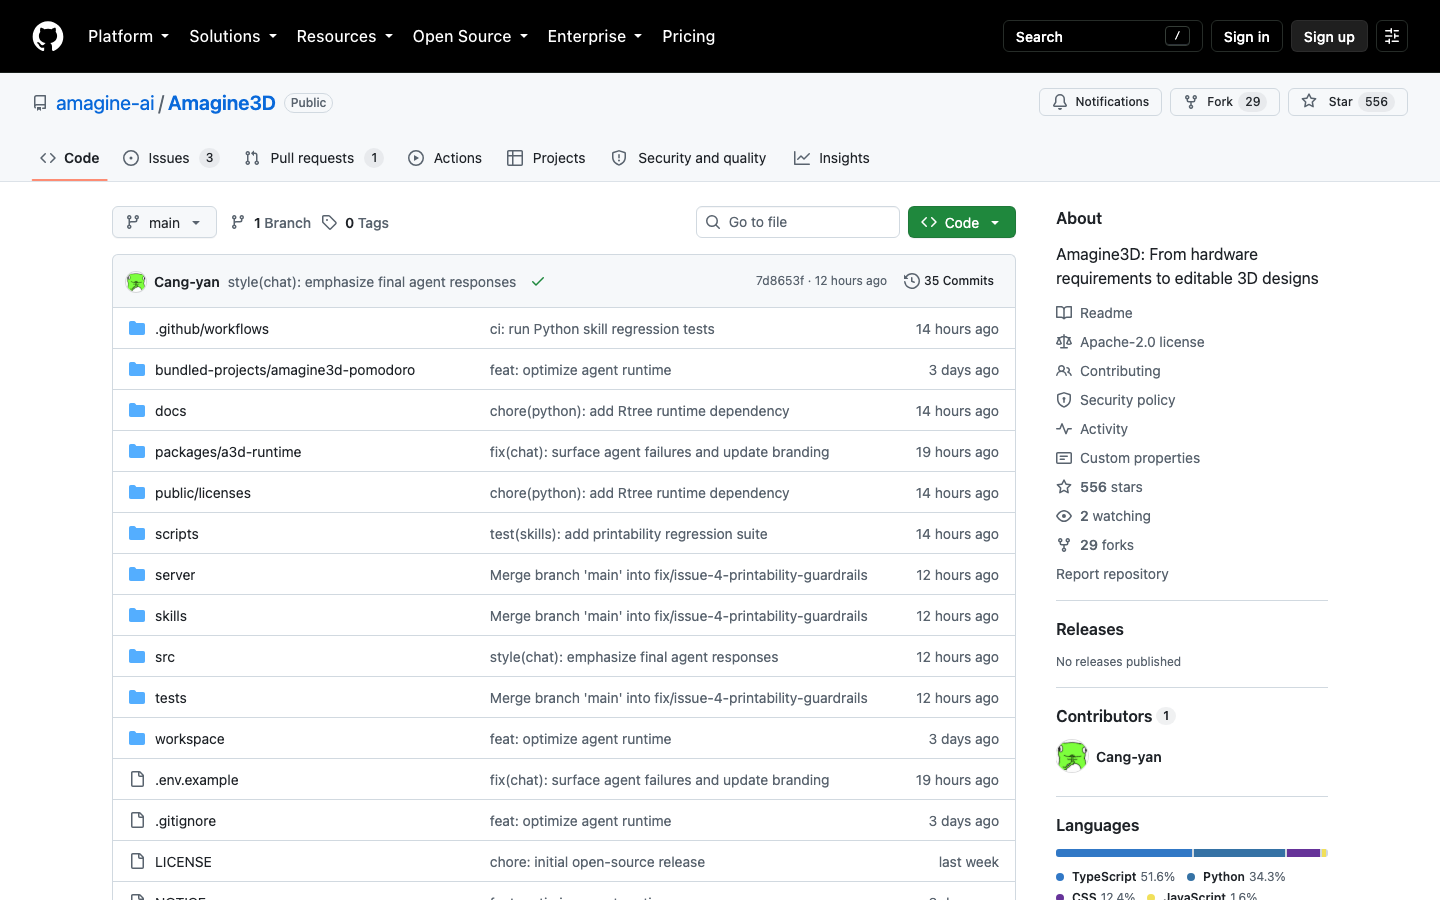Image resolution: width=1440 pixels, height=900 pixels.
Task: Expand the Resources menu
Action: pyautogui.click(x=345, y=36)
